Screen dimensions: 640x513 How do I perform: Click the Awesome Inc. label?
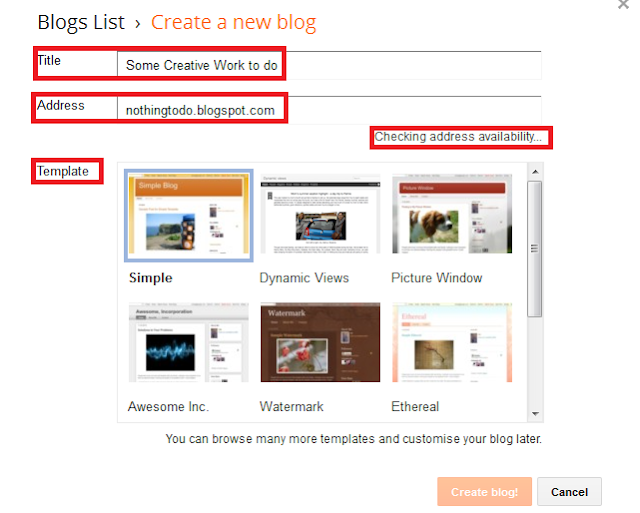[x=169, y=406]
